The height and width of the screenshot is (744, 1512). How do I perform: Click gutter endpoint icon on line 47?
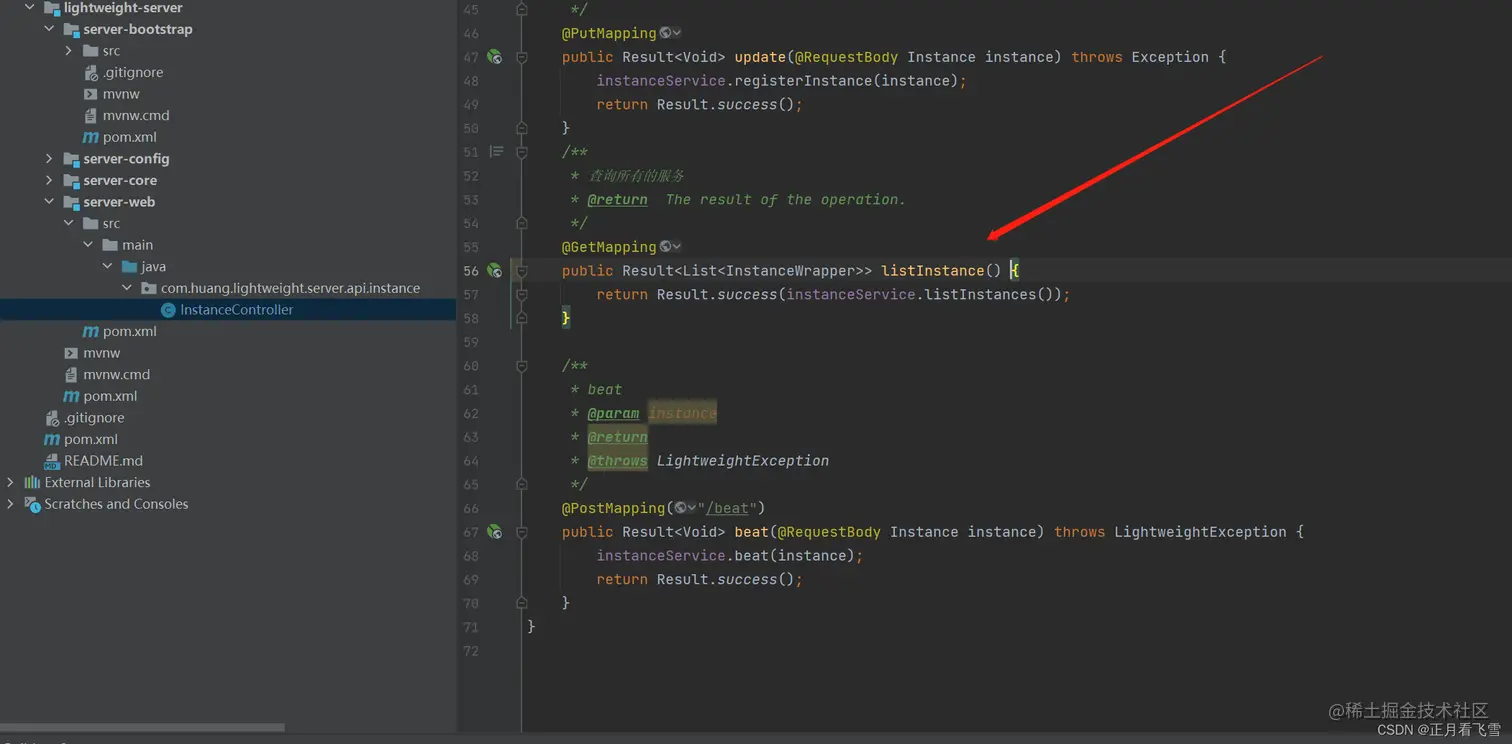[494, 57]
